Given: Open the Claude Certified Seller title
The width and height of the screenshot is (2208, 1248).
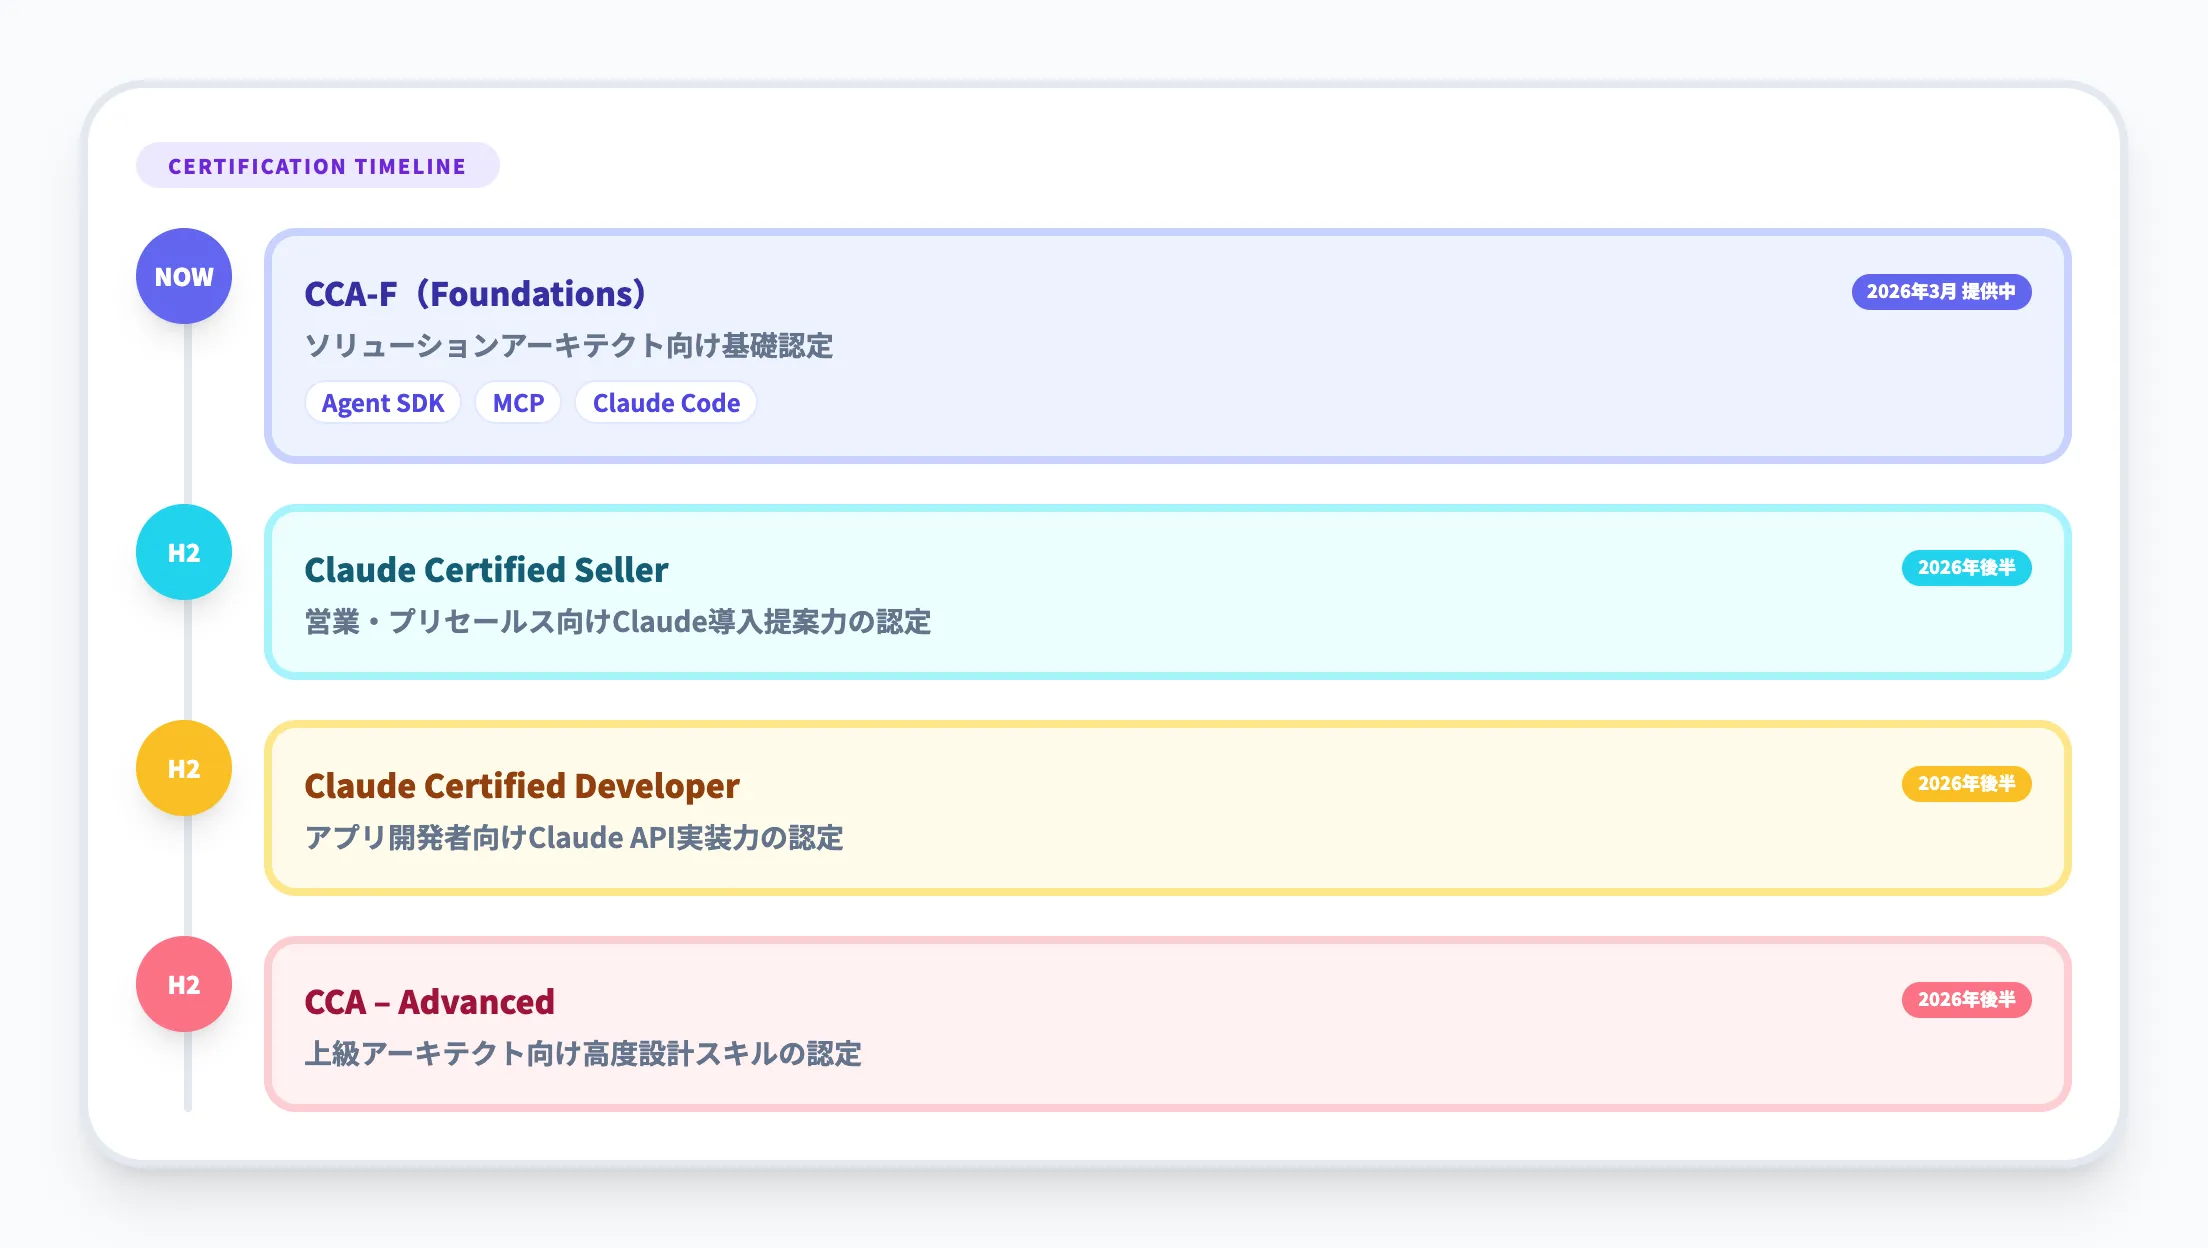Looking at the screenshot, I should pos(486,570).
